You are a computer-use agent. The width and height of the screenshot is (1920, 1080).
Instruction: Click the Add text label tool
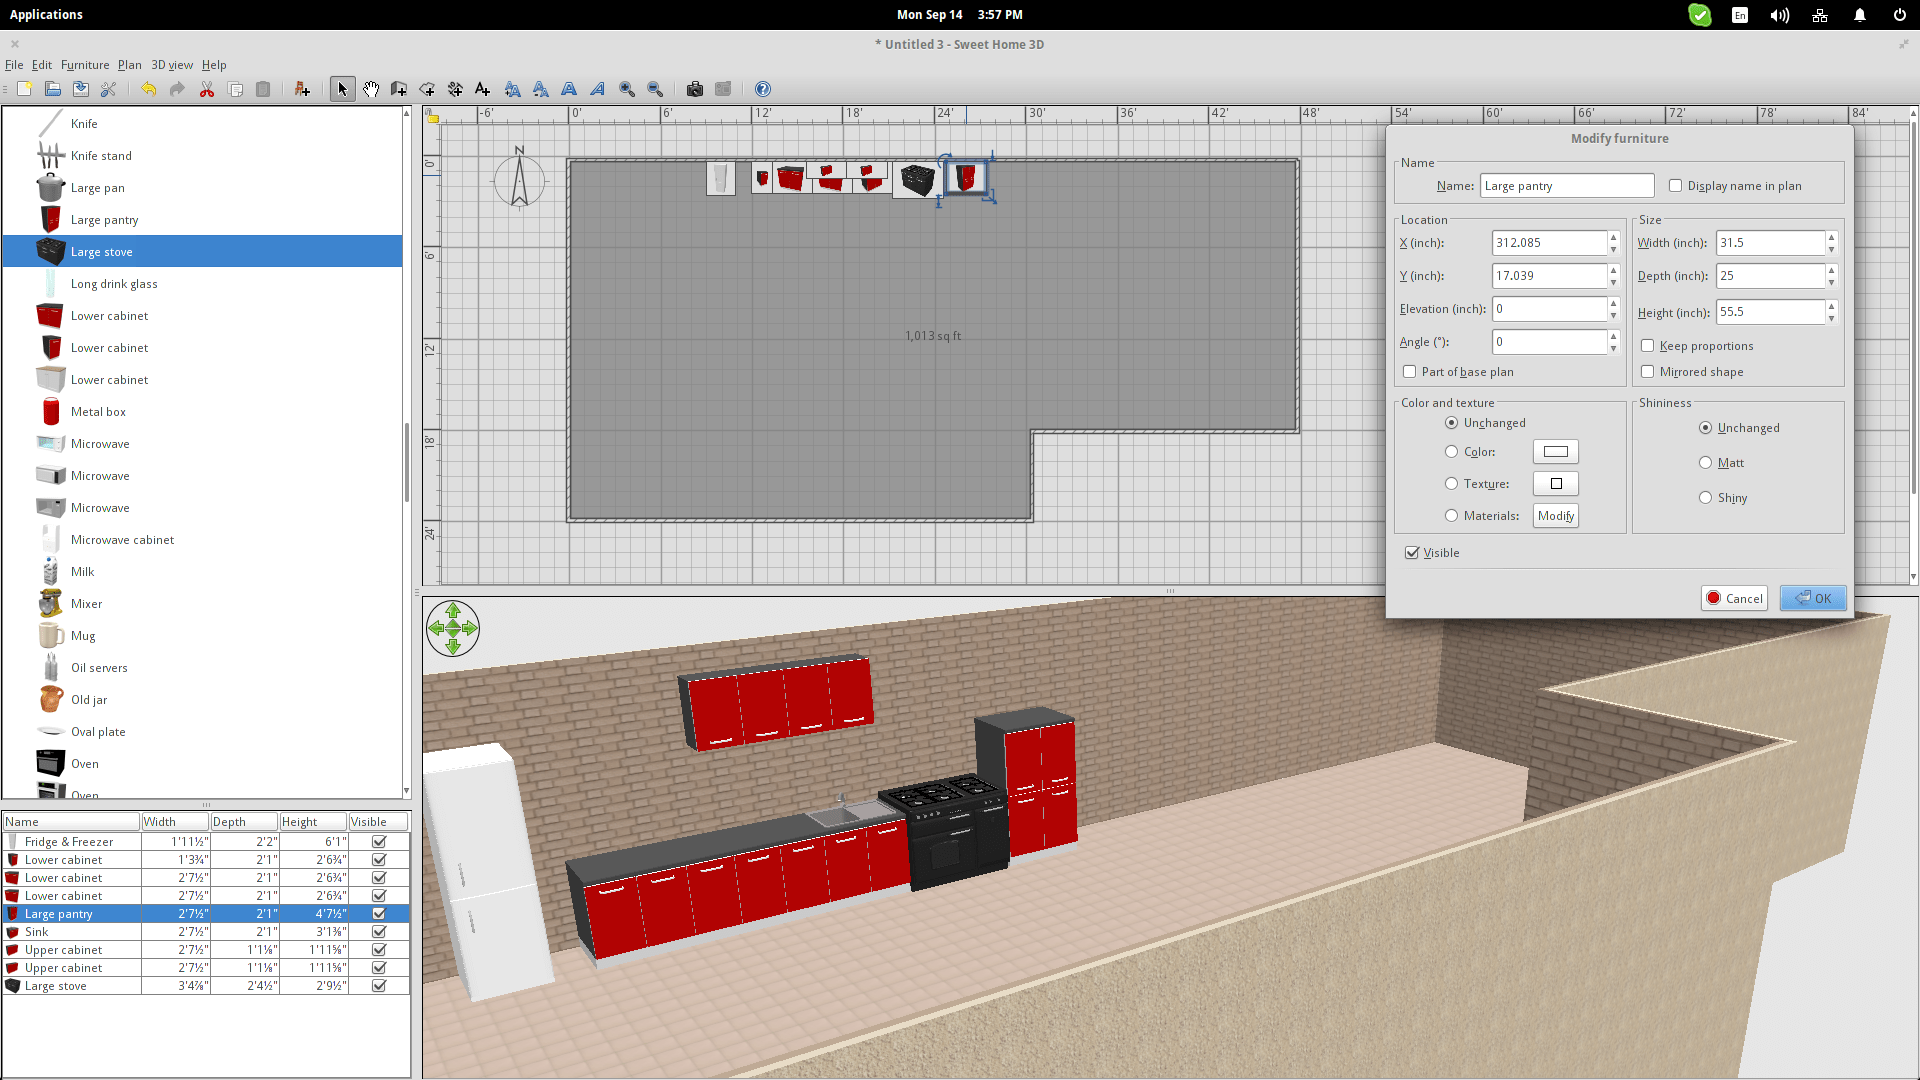[x=483, y=89]
